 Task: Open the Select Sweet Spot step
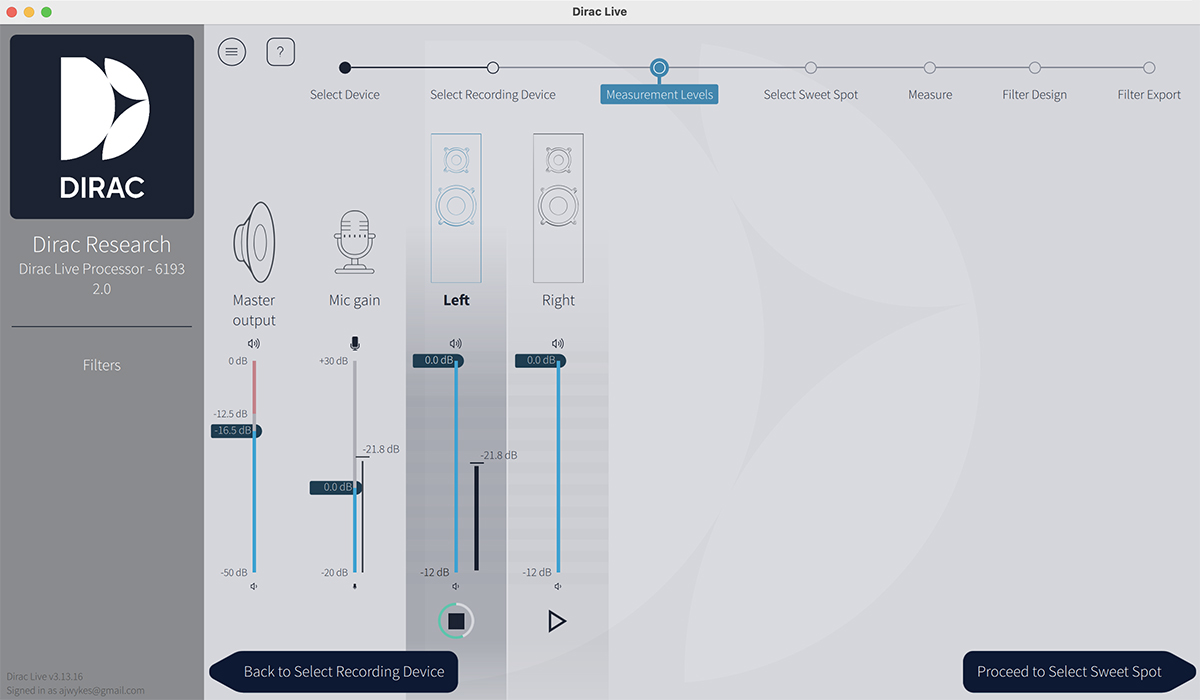[x=811, y=68]
